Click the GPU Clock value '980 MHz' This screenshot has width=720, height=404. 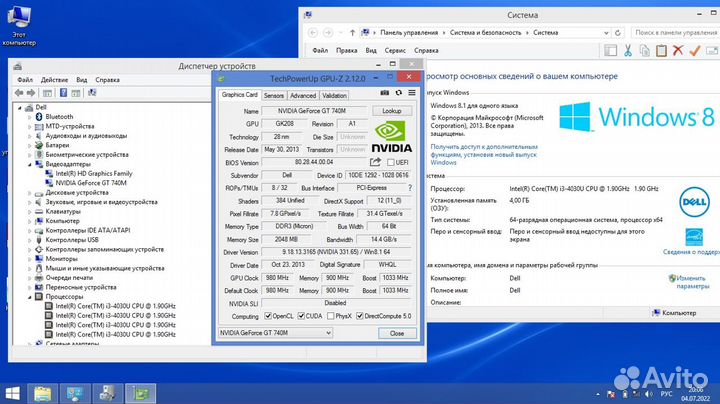pyautogui.click(x=277, y=278)
